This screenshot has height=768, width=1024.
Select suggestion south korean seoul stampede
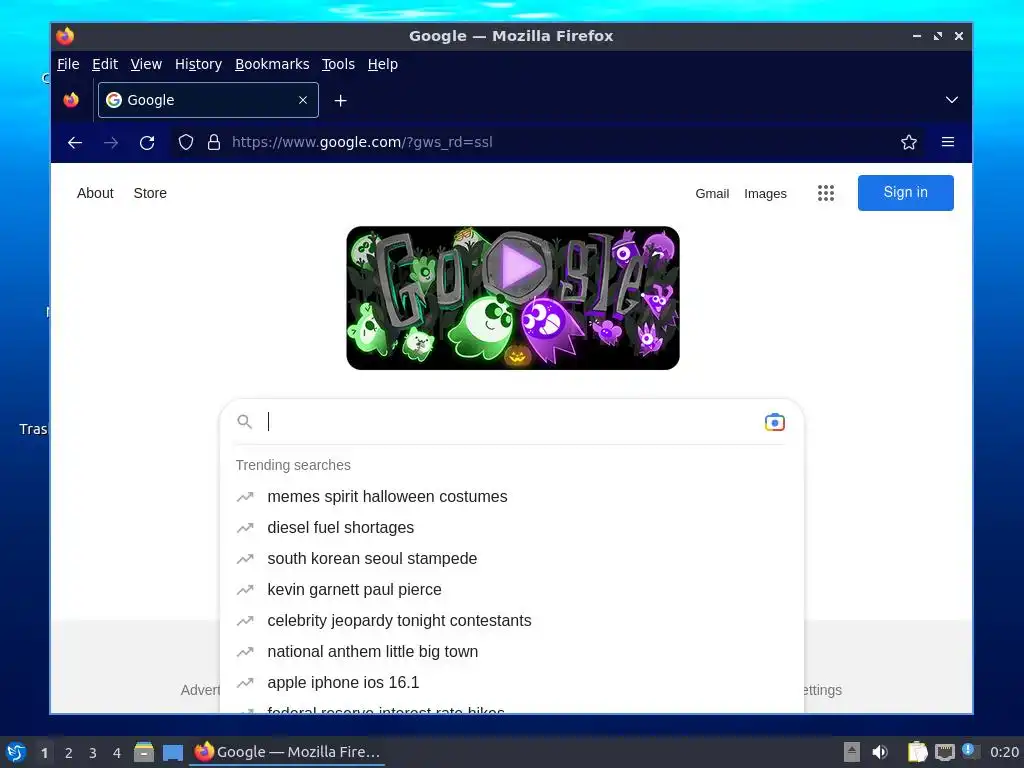pyautogui.click(x=511, y=558)
